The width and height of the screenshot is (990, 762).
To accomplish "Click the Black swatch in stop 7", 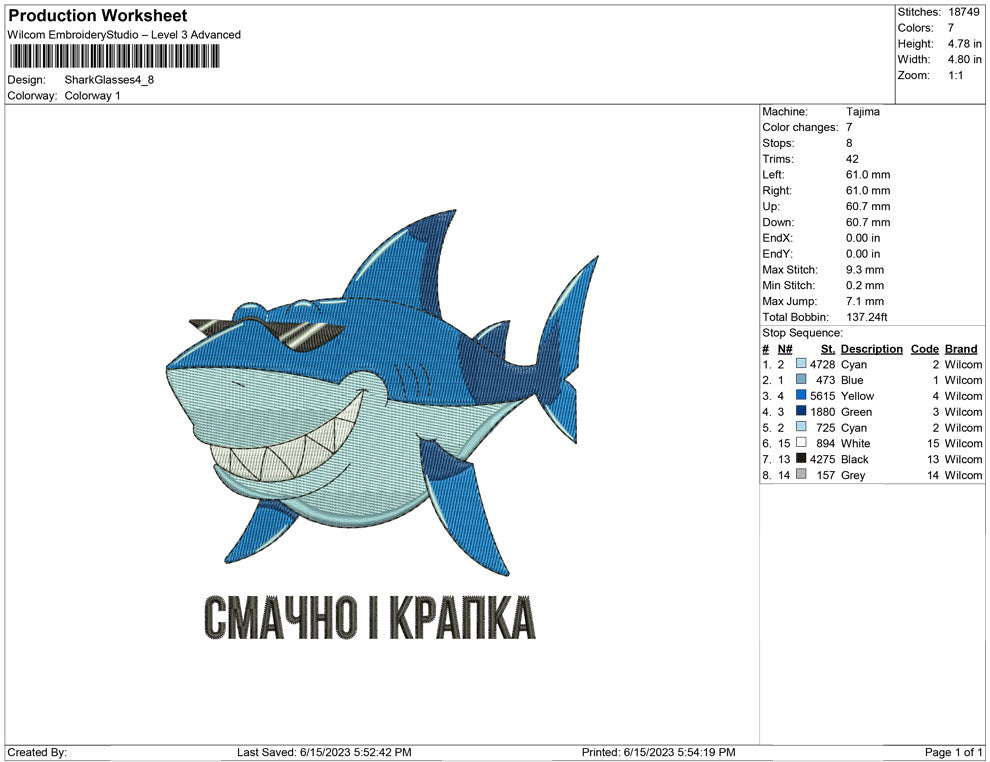I will pyautogui.click(x=801, y=460).
